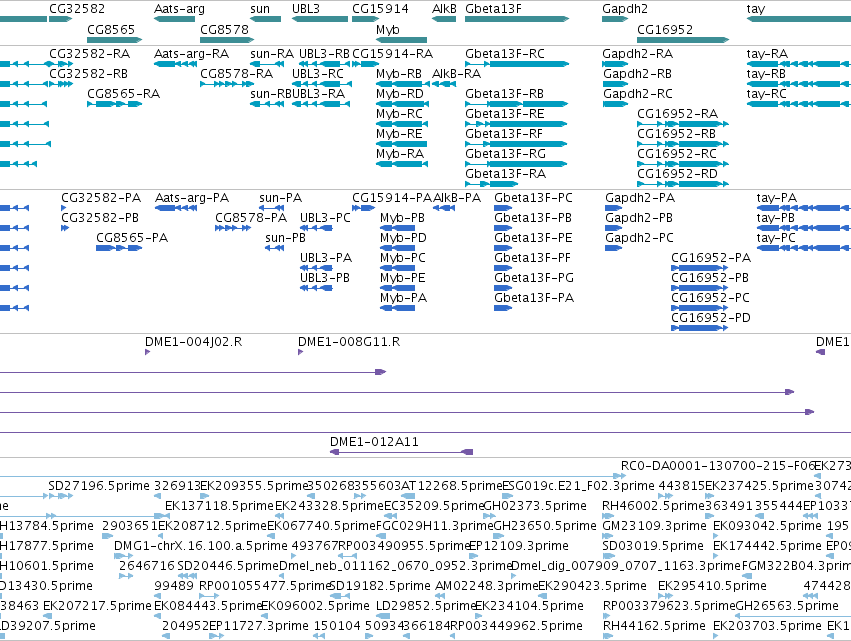This screenshot has height=641, width=851.
Task: Select transcript UBL3-RC label
Action: [317, 74]
